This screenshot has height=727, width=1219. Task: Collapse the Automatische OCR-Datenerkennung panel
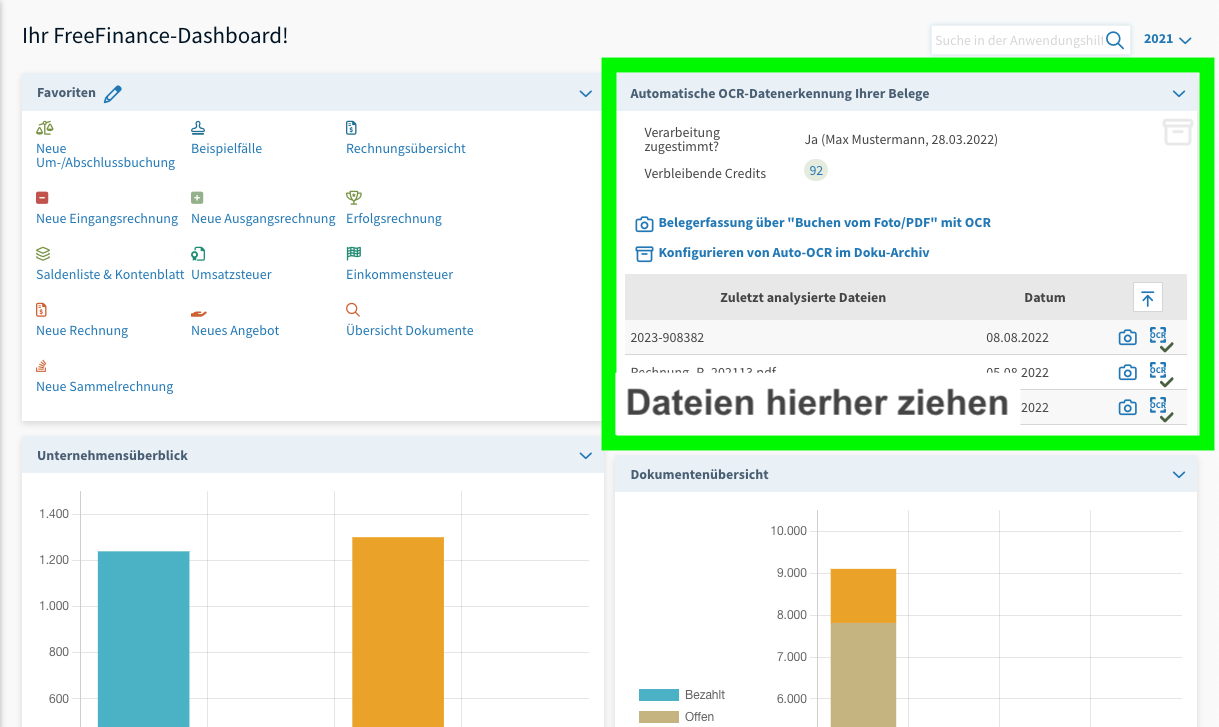tap(1178, 94)
